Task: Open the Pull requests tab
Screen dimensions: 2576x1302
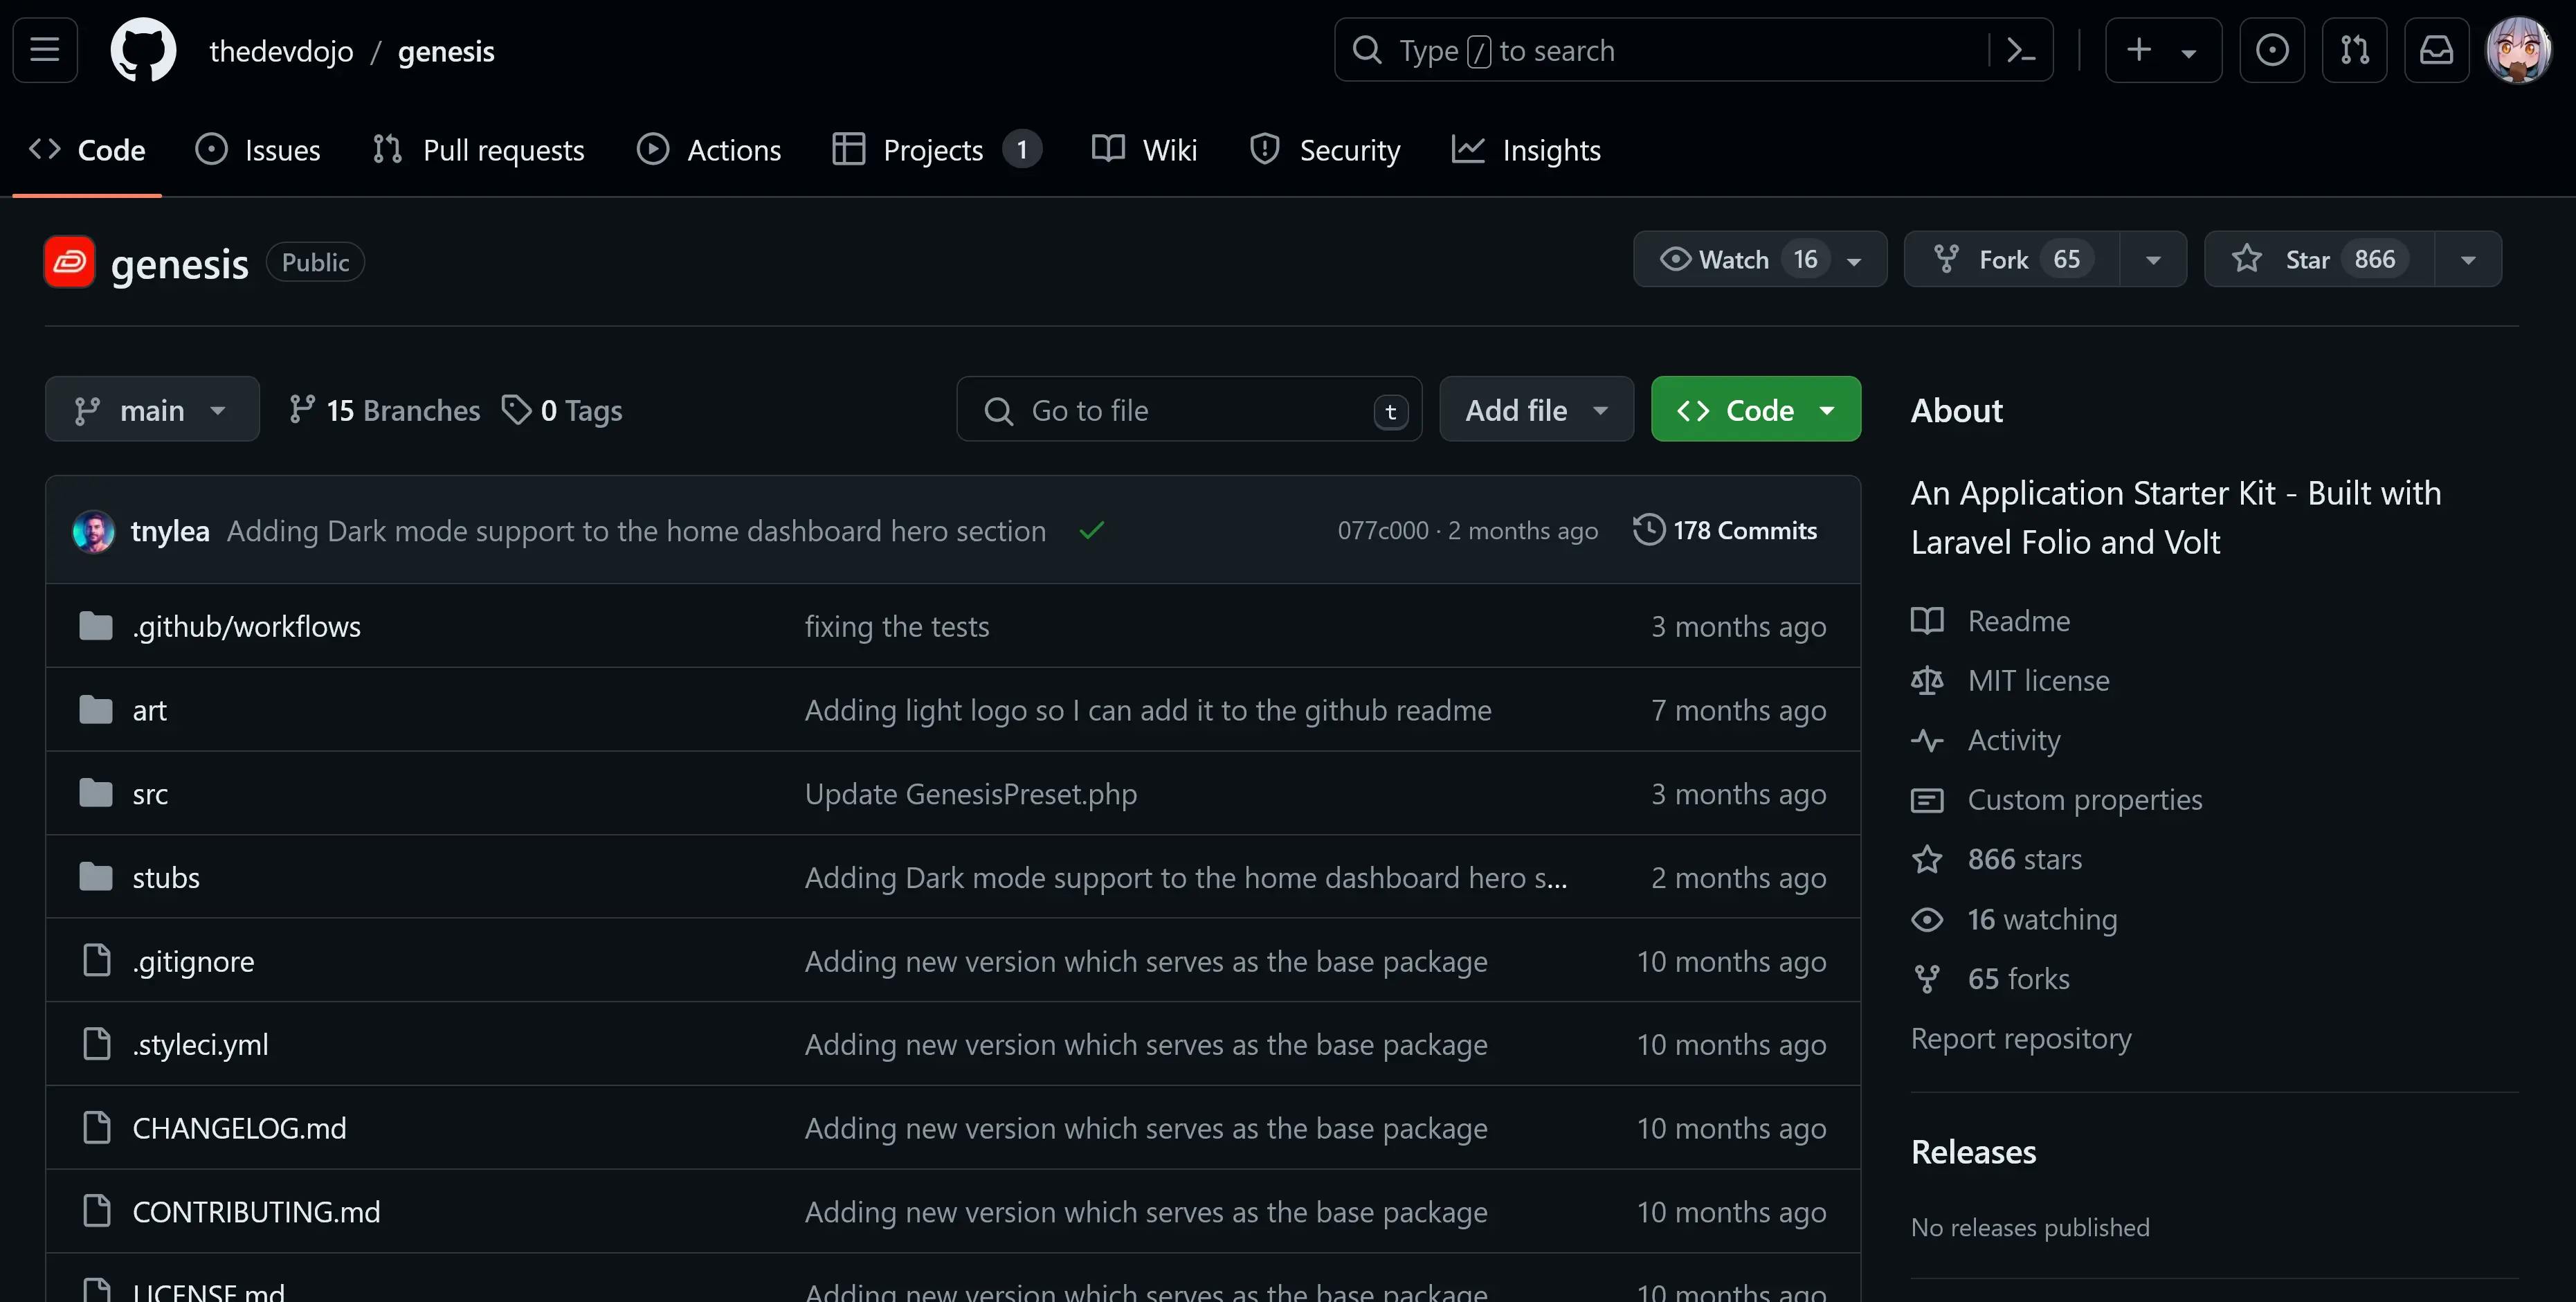Action: point(478,150)
